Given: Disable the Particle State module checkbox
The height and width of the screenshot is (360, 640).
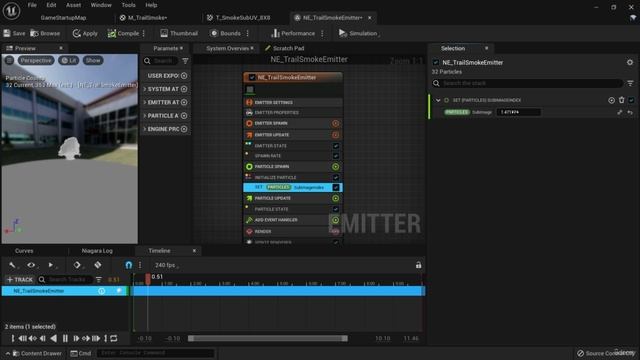Looking at the screenshot, I should click(x=336, y=209).
